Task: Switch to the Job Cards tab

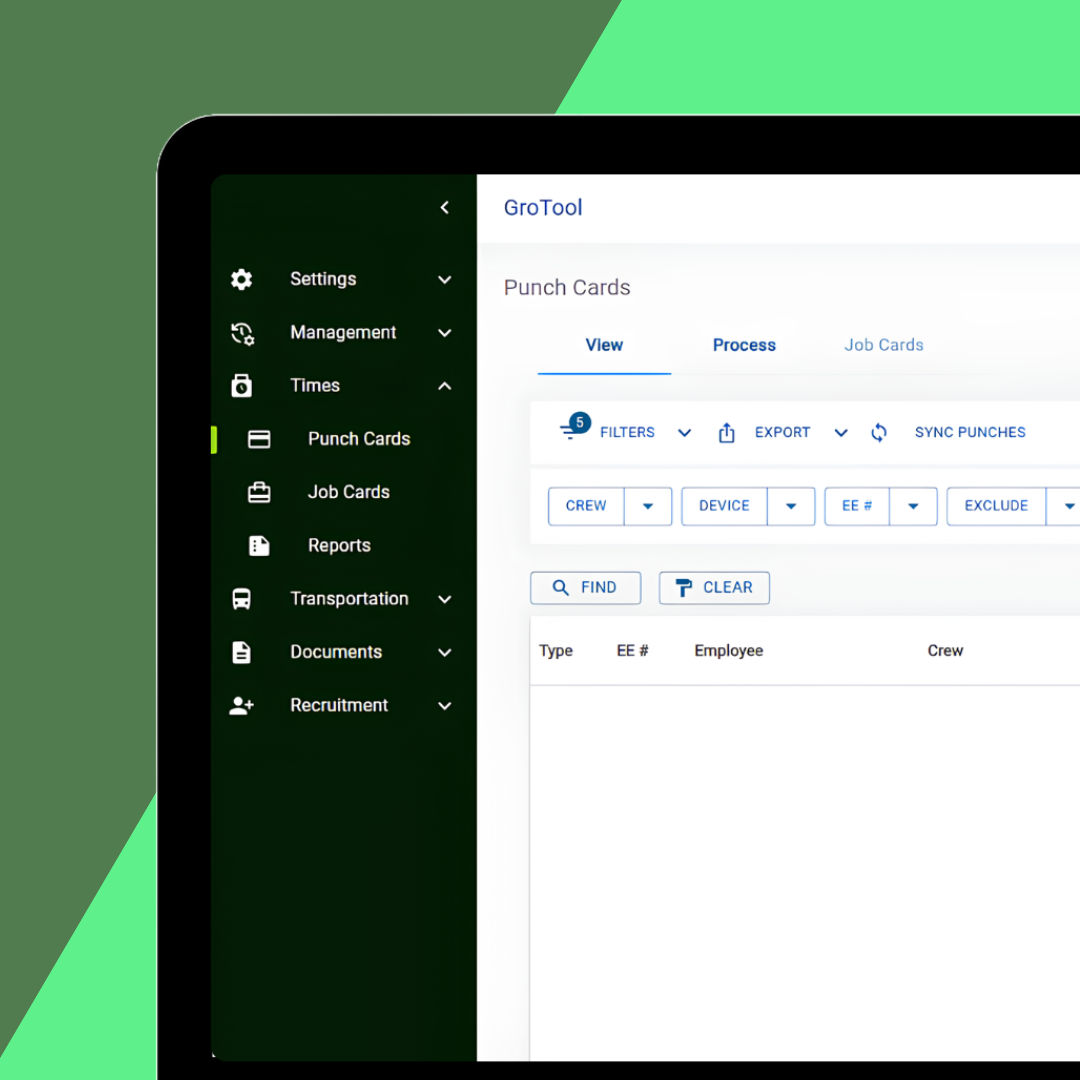Action: click(884, 345)
